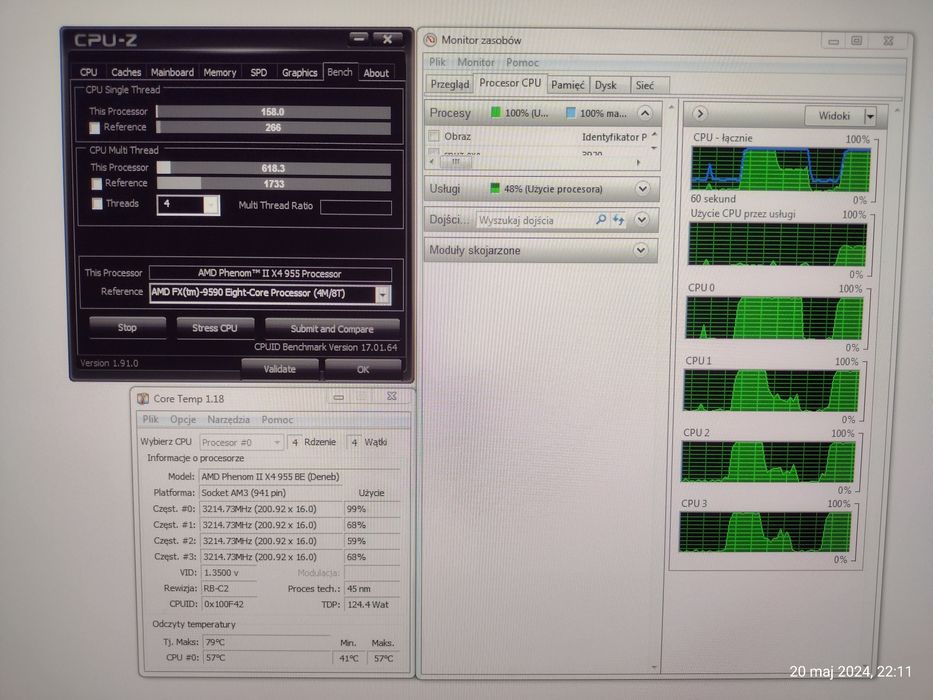Enable the Threads checkbox
933x700 pixels.
pyautogui.click(x=97, y=204)
